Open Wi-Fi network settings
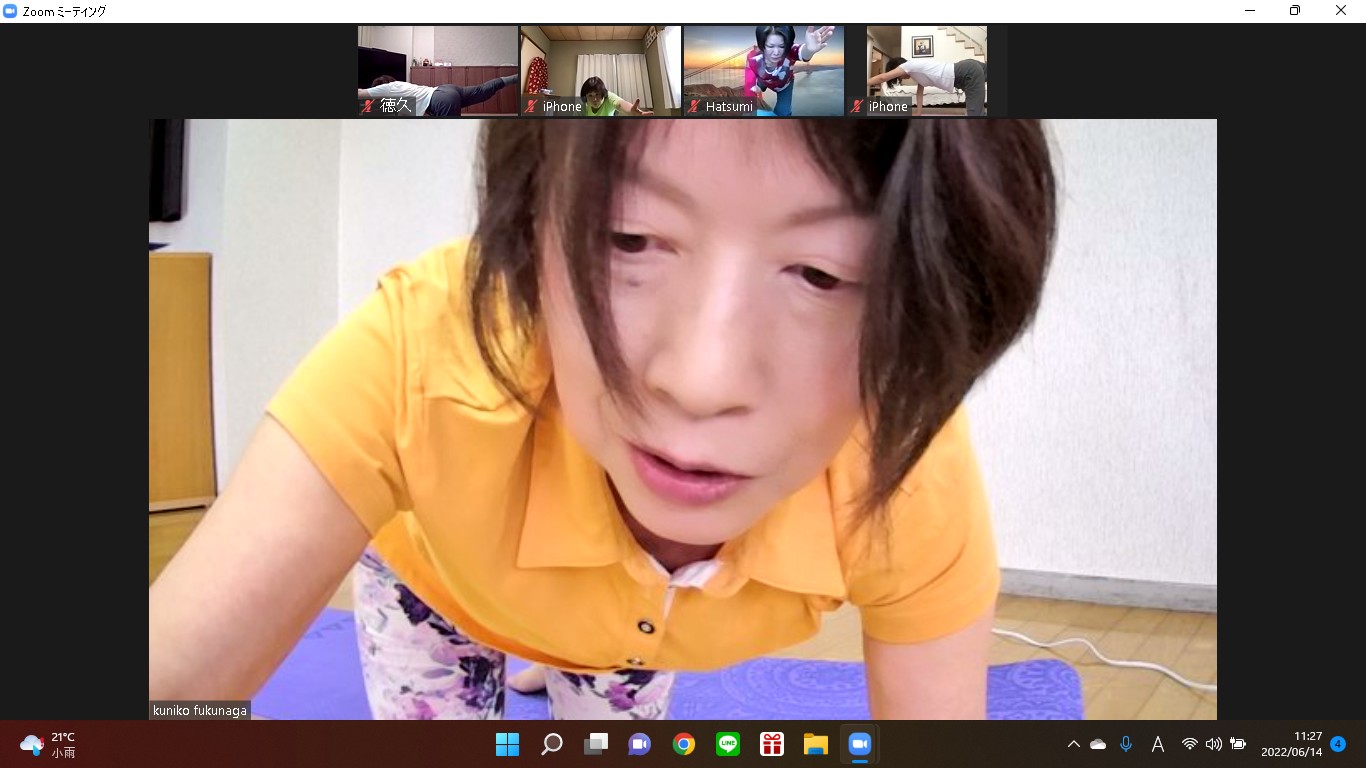 click(1190, 744)
